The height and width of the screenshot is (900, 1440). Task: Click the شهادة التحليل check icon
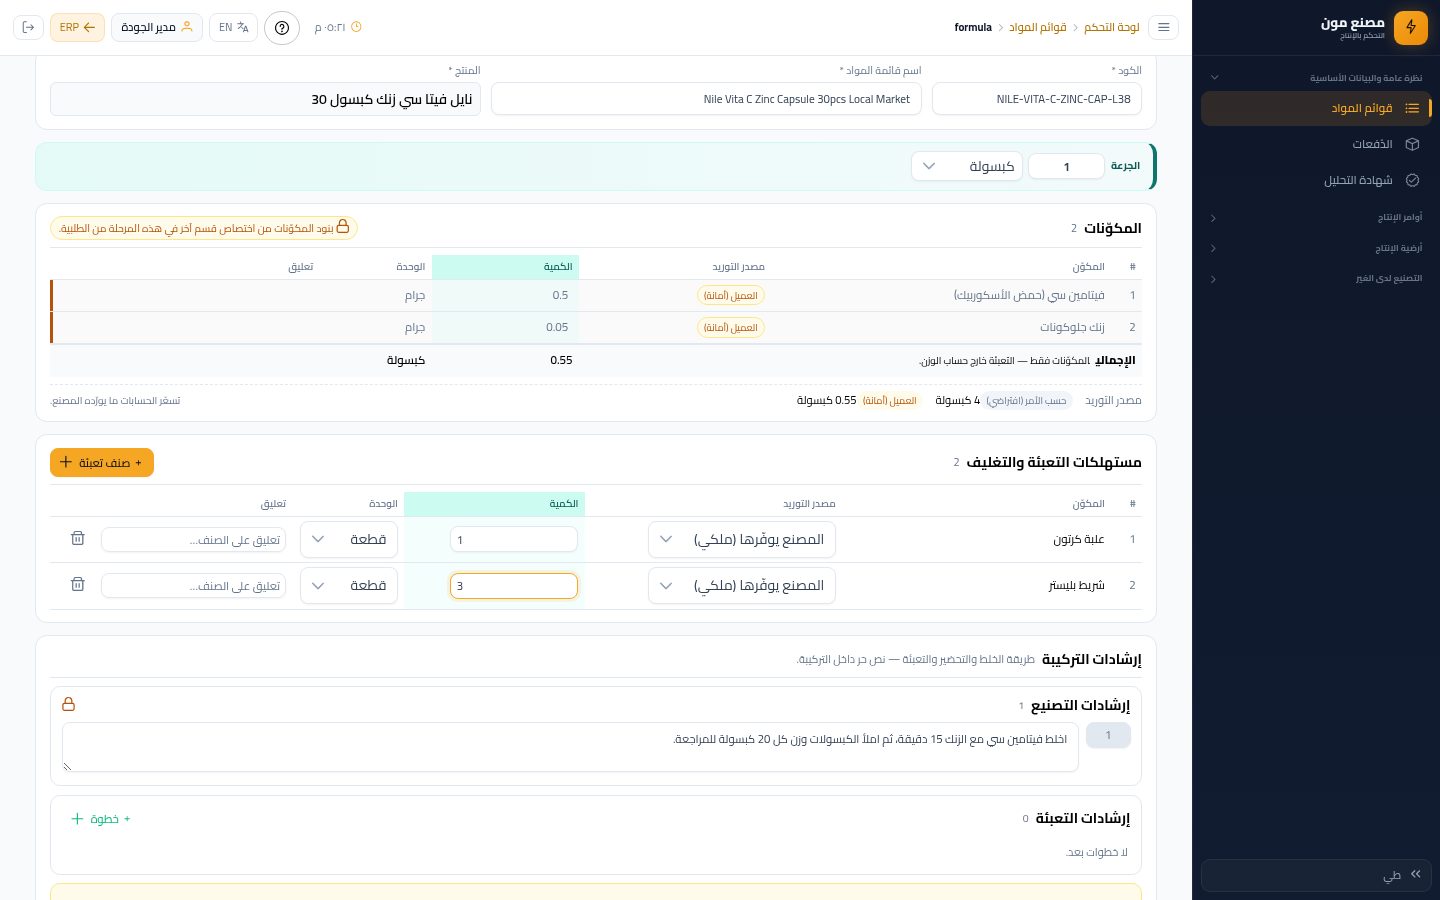pyautogui.click(x=1412, y=180)
